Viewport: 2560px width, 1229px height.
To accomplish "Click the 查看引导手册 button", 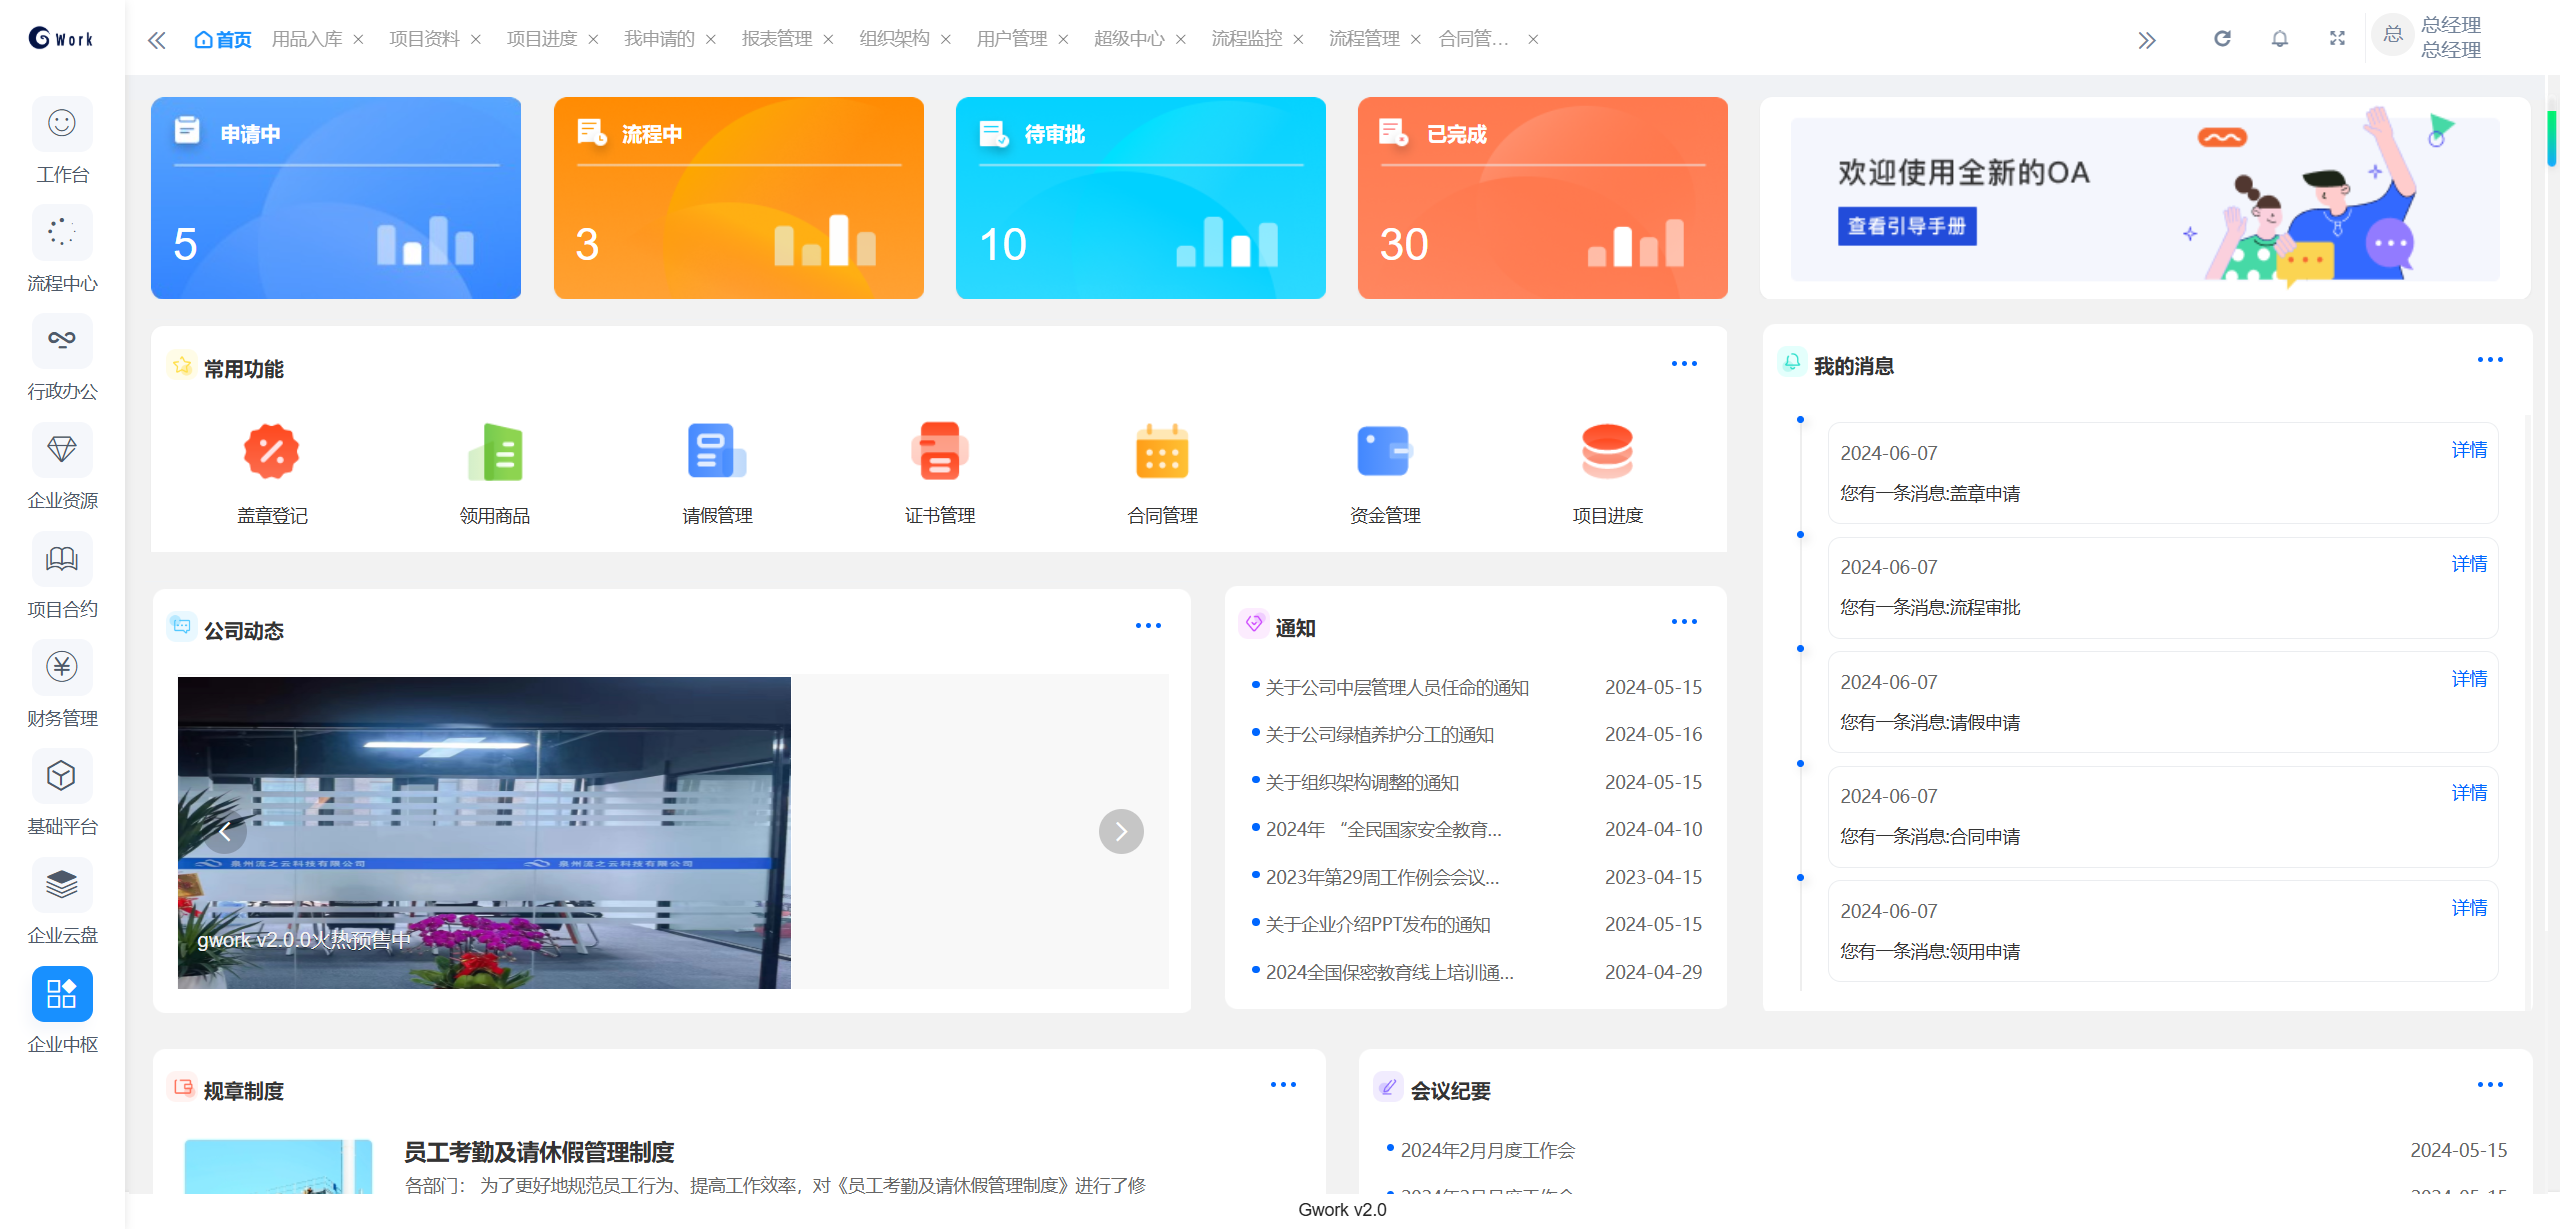I will pyautogui.click(x=1906, y=227).
